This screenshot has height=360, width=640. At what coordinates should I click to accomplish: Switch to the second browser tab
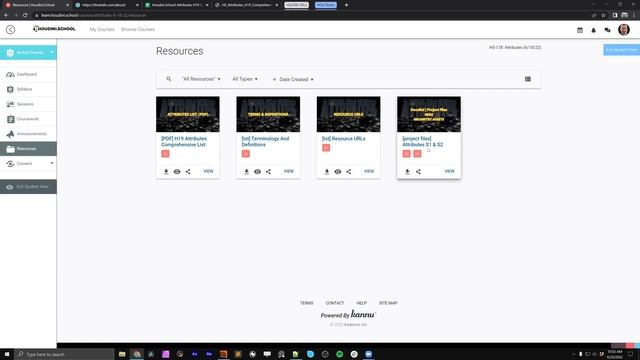click(x=107, y=5)
